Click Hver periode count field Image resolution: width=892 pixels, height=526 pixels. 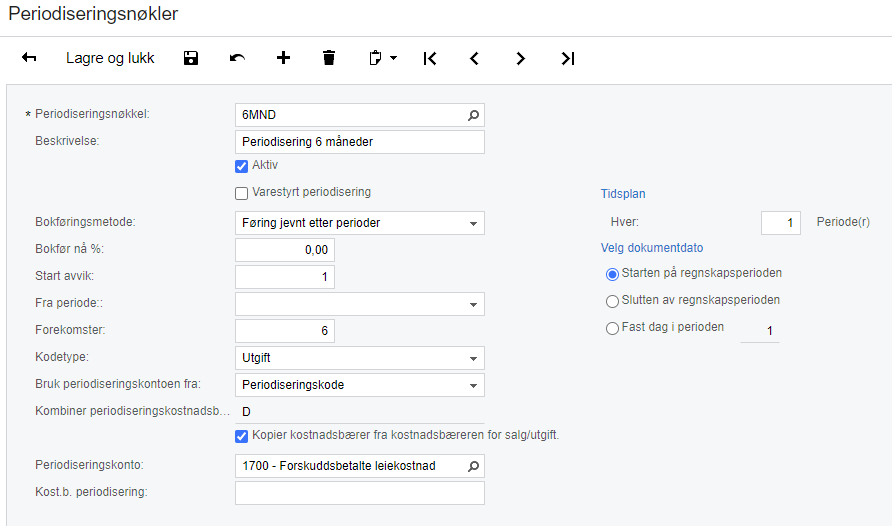tap(780, 223)
